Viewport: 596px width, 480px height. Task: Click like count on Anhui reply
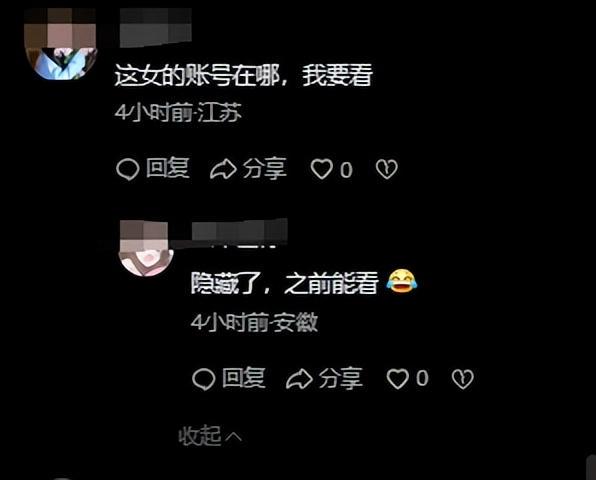tap(422, 378)
